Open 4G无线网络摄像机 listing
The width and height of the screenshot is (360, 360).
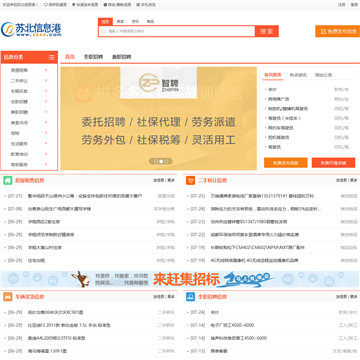point(254,261)
